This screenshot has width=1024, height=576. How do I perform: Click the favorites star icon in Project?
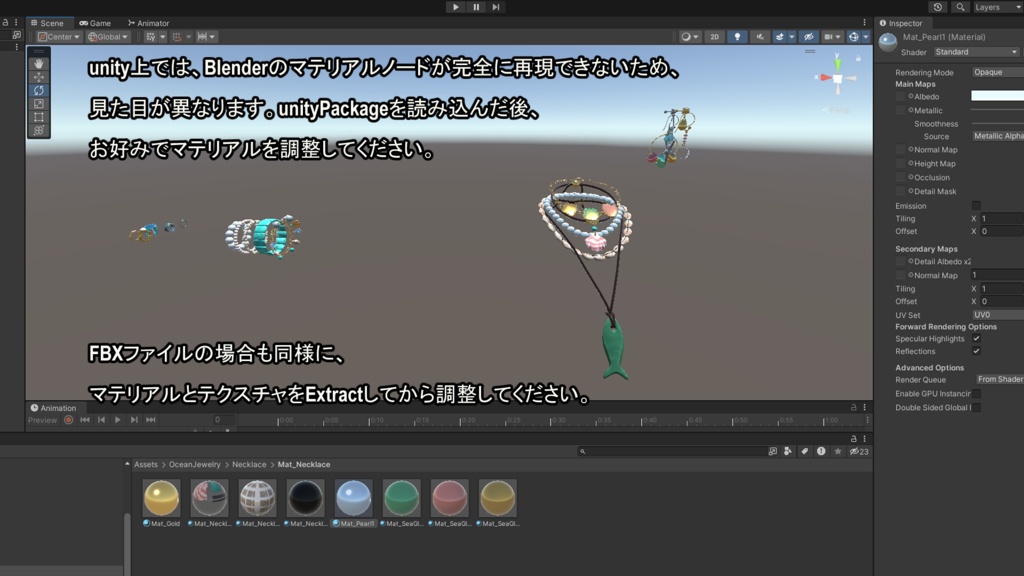click(838, 451)
